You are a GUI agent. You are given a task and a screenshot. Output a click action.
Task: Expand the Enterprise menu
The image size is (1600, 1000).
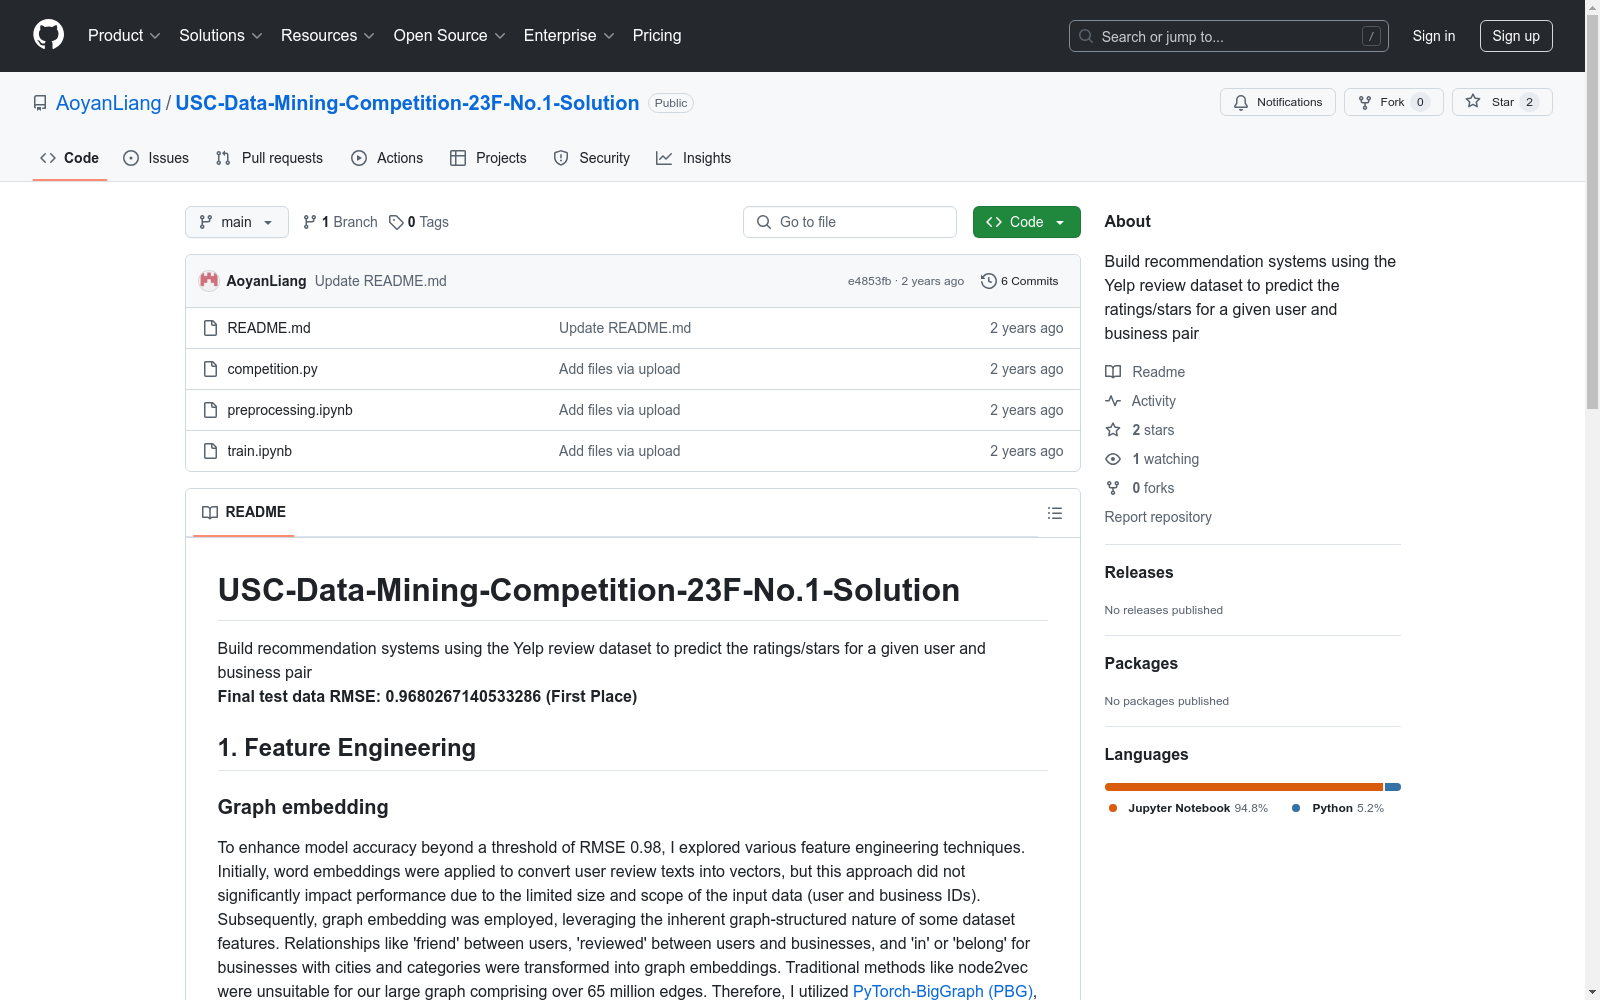568,35
